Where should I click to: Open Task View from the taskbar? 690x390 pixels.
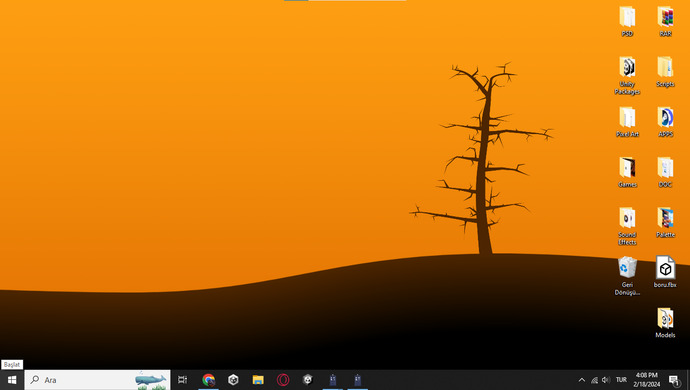coord(183,380)
